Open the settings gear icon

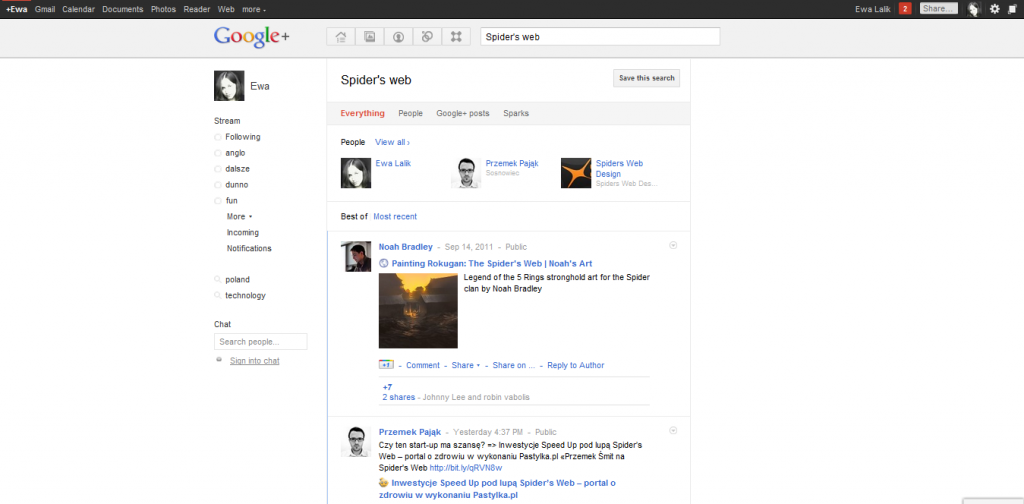(x=995, y=9)
